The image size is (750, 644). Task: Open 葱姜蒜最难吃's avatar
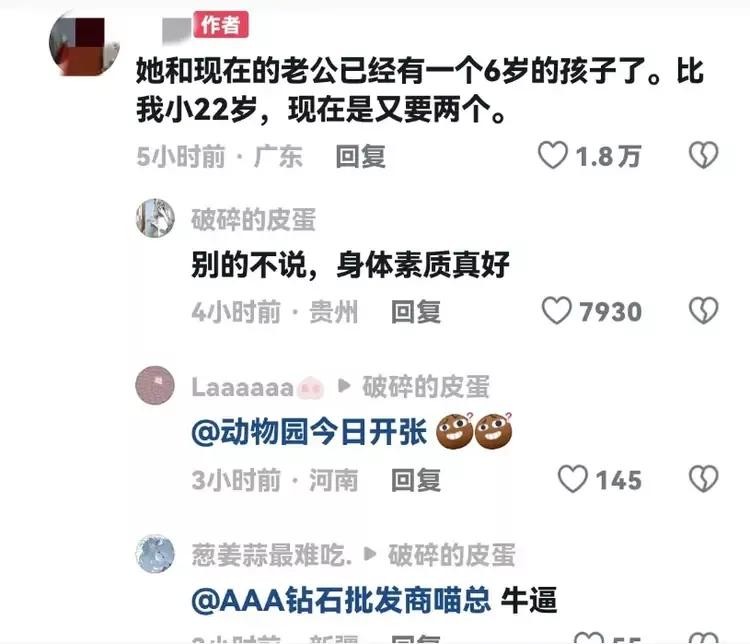click(155, 554)
